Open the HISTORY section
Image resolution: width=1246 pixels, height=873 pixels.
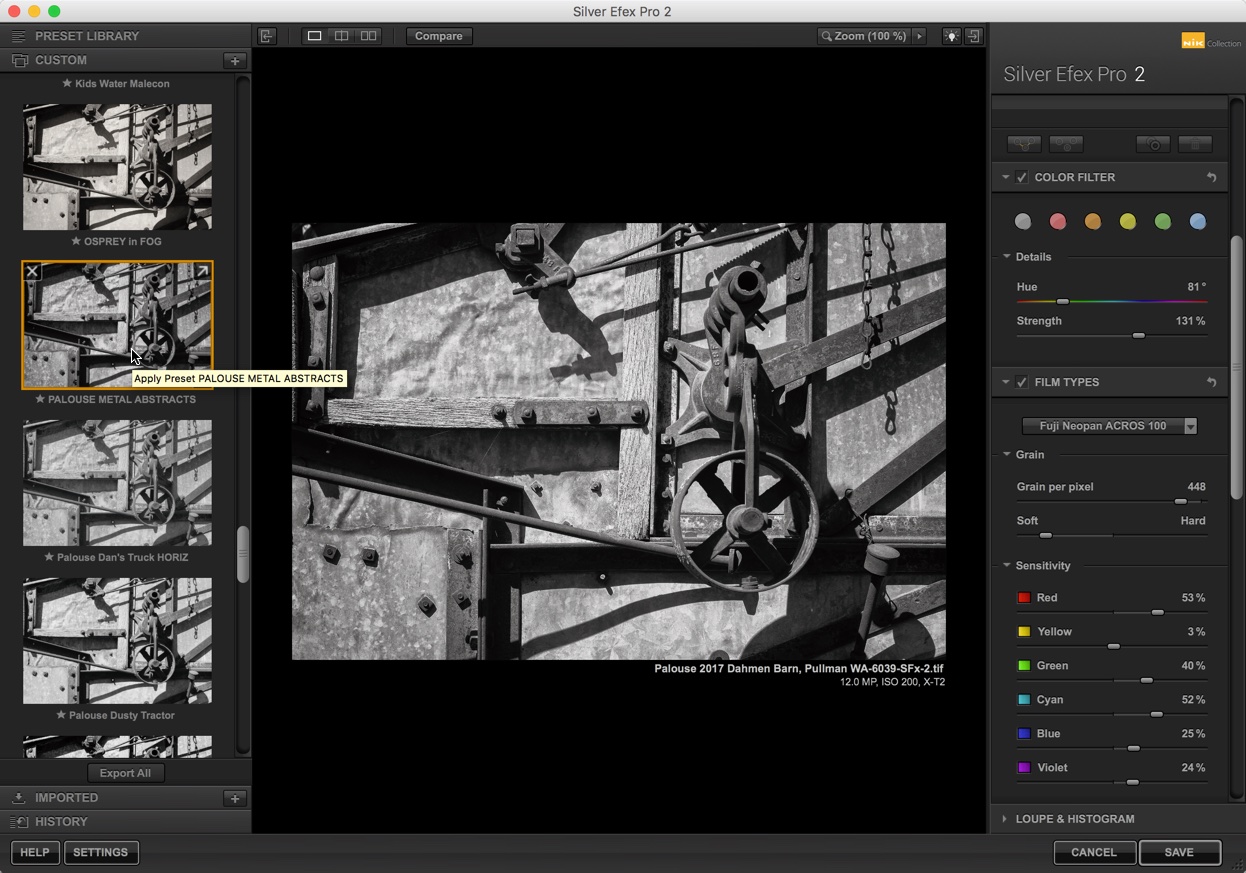coord(61,822)
